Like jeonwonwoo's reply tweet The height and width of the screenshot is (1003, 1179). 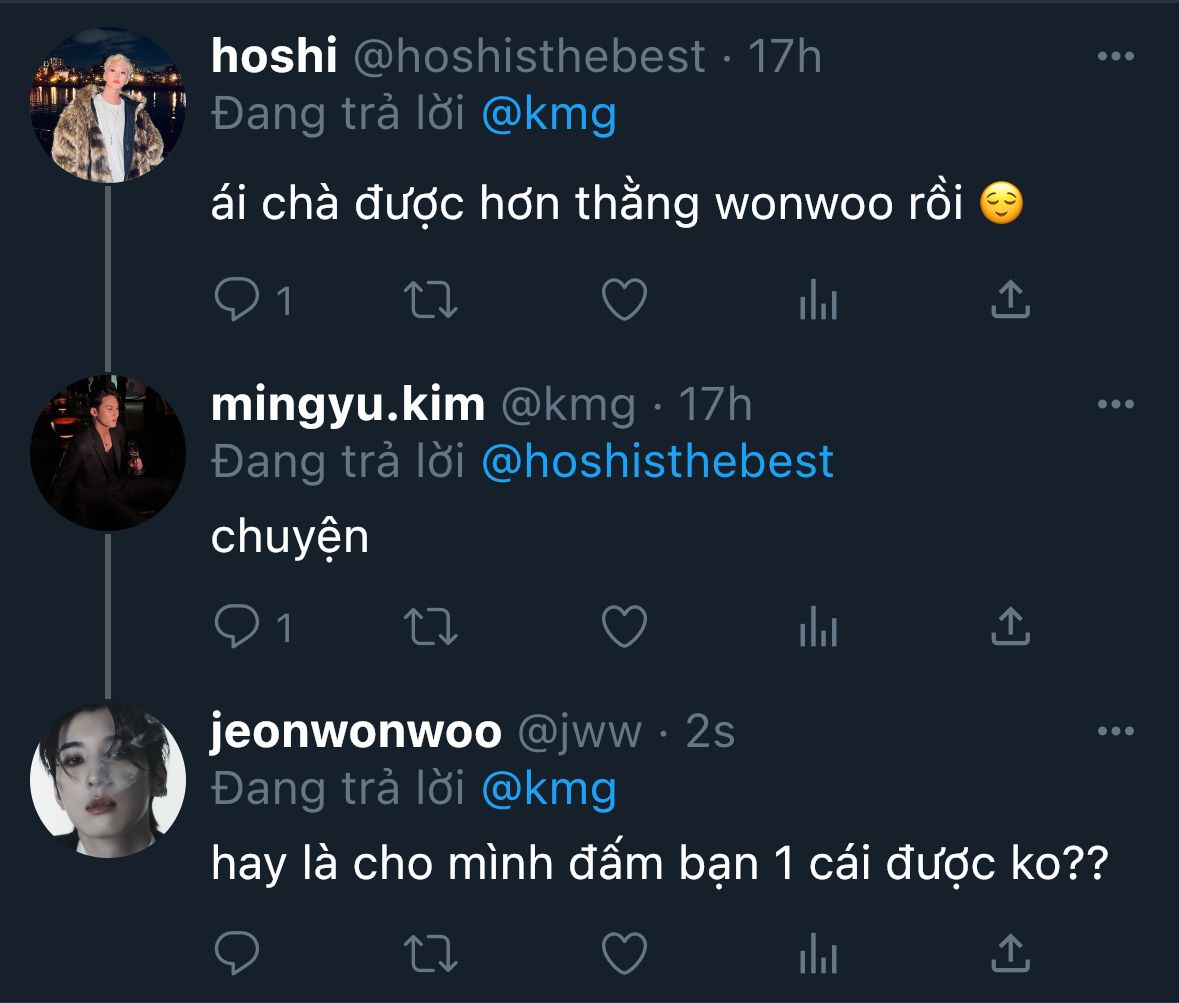pos(625,953)
